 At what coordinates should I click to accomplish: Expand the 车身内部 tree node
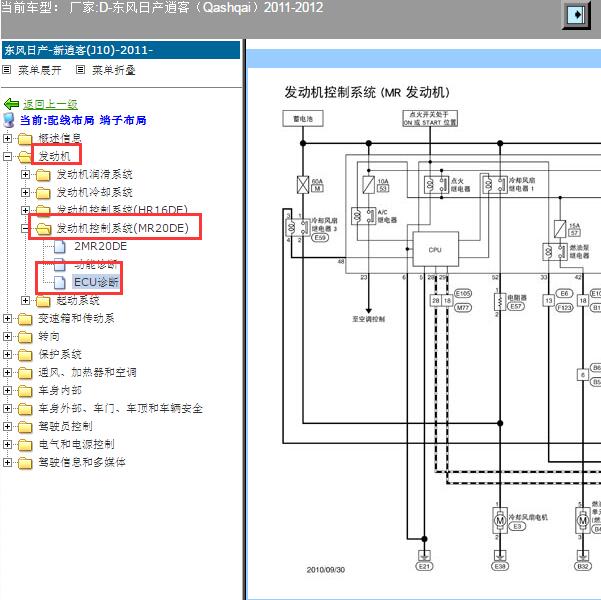click(x=7, y=390)
